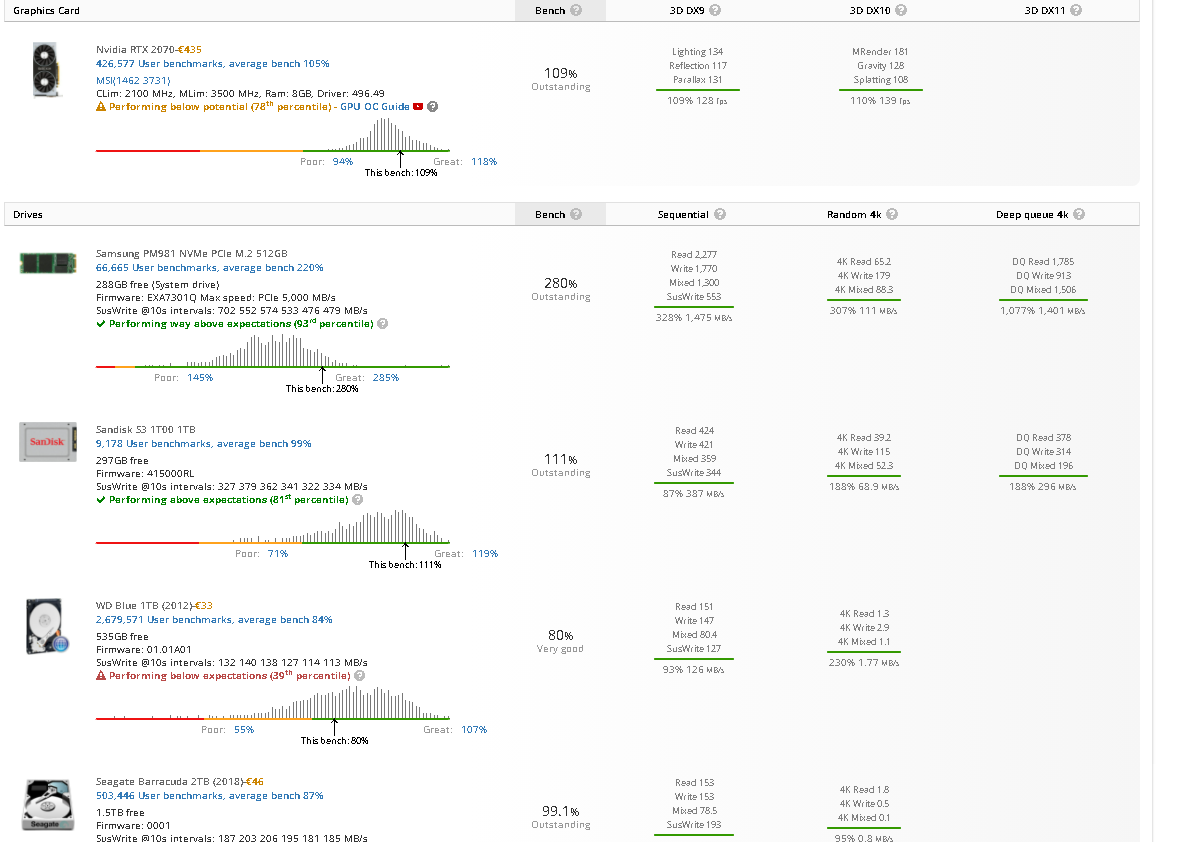This screenshot has width=1197, height=842.
Task: Open 503,446 User benchmarks link
Action: [x=209, y=796]
